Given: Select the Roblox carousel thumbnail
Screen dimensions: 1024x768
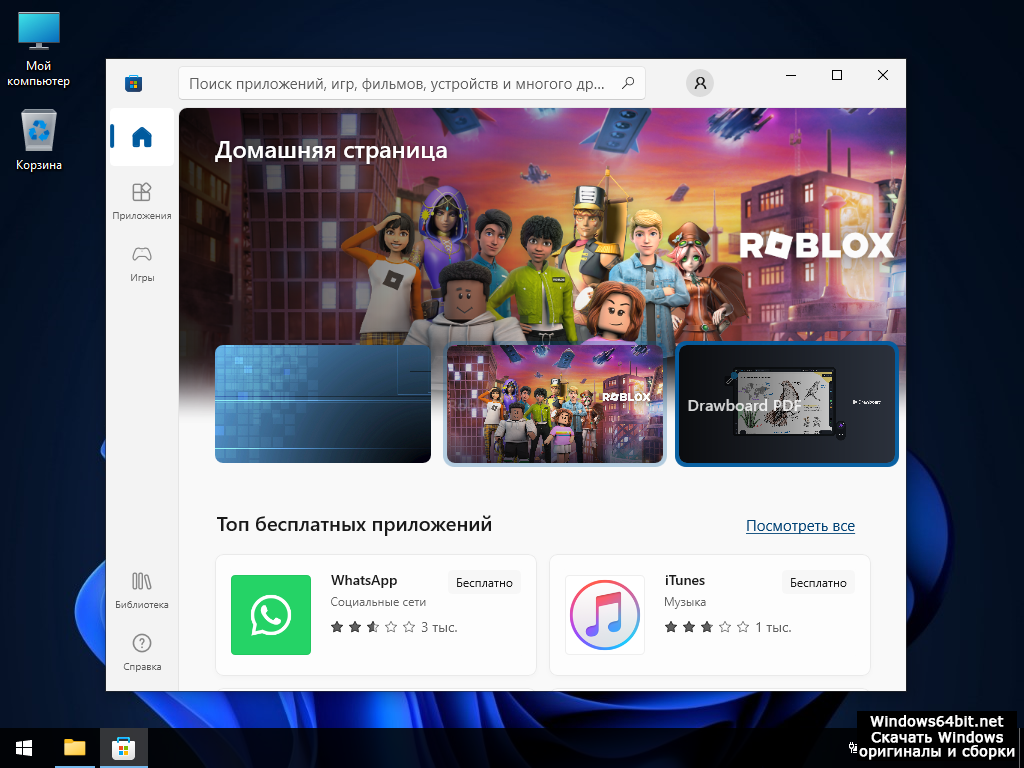Looking at the screenshot, I should (555, 405).
